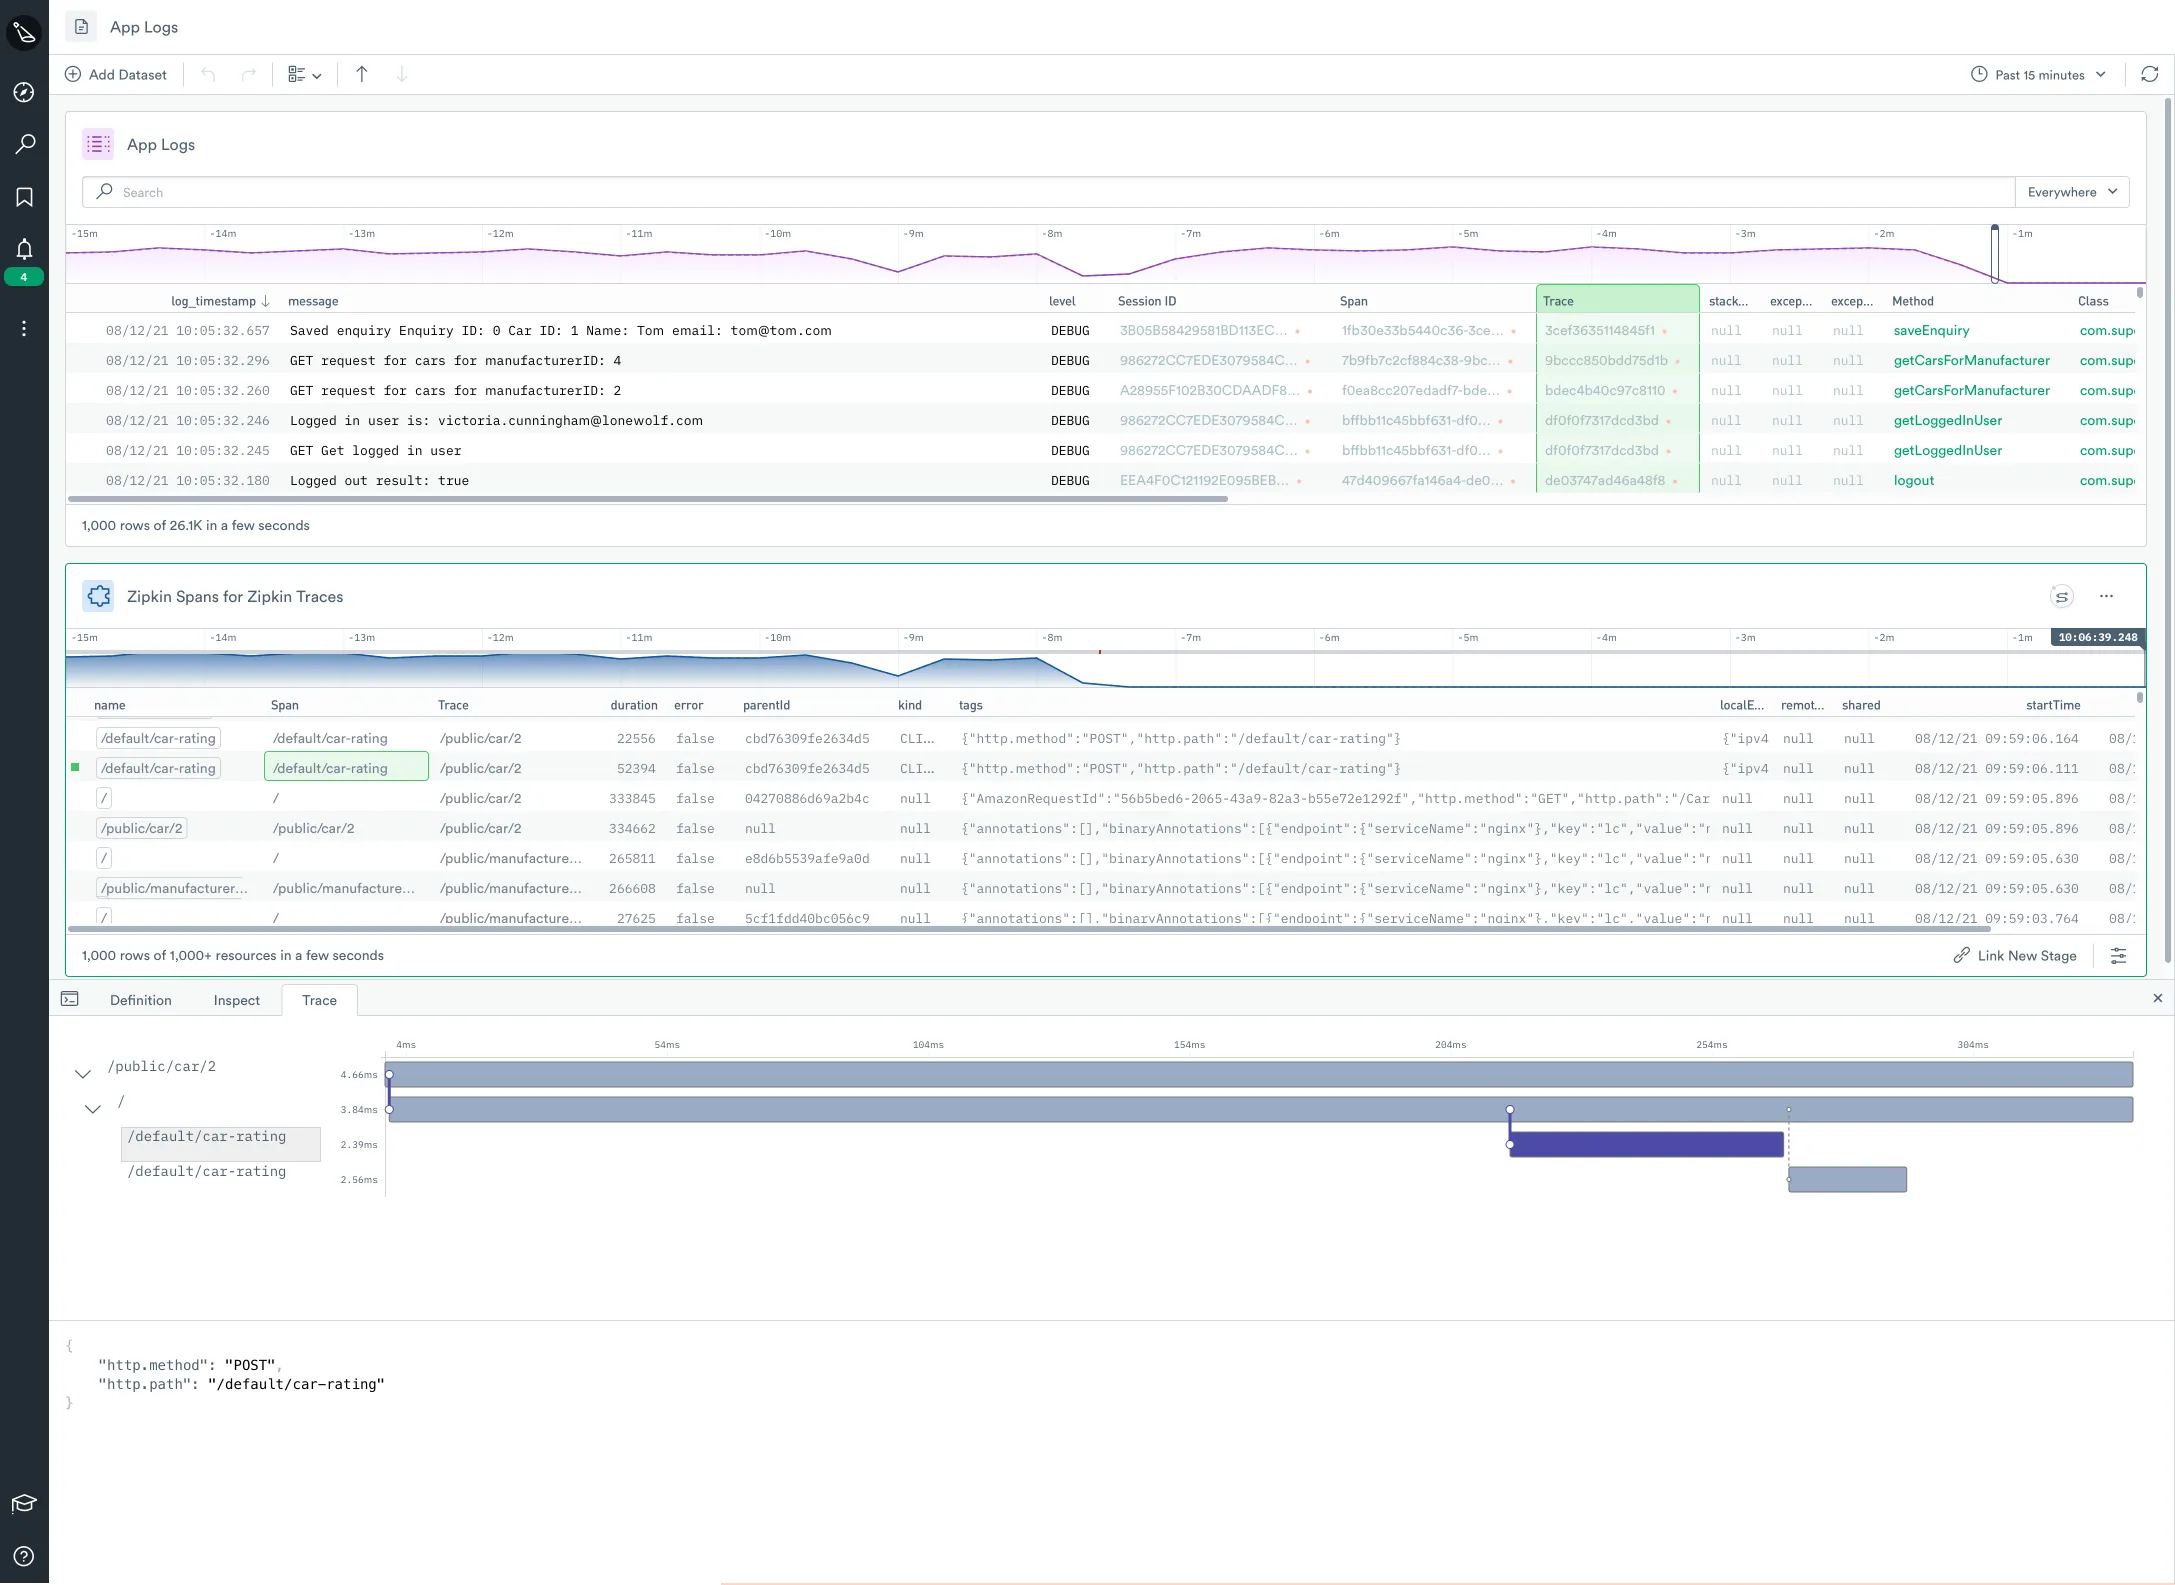2175x1585 pixels.
Task: Open the help question mark icon
Action: click(x=24, y=1556)
